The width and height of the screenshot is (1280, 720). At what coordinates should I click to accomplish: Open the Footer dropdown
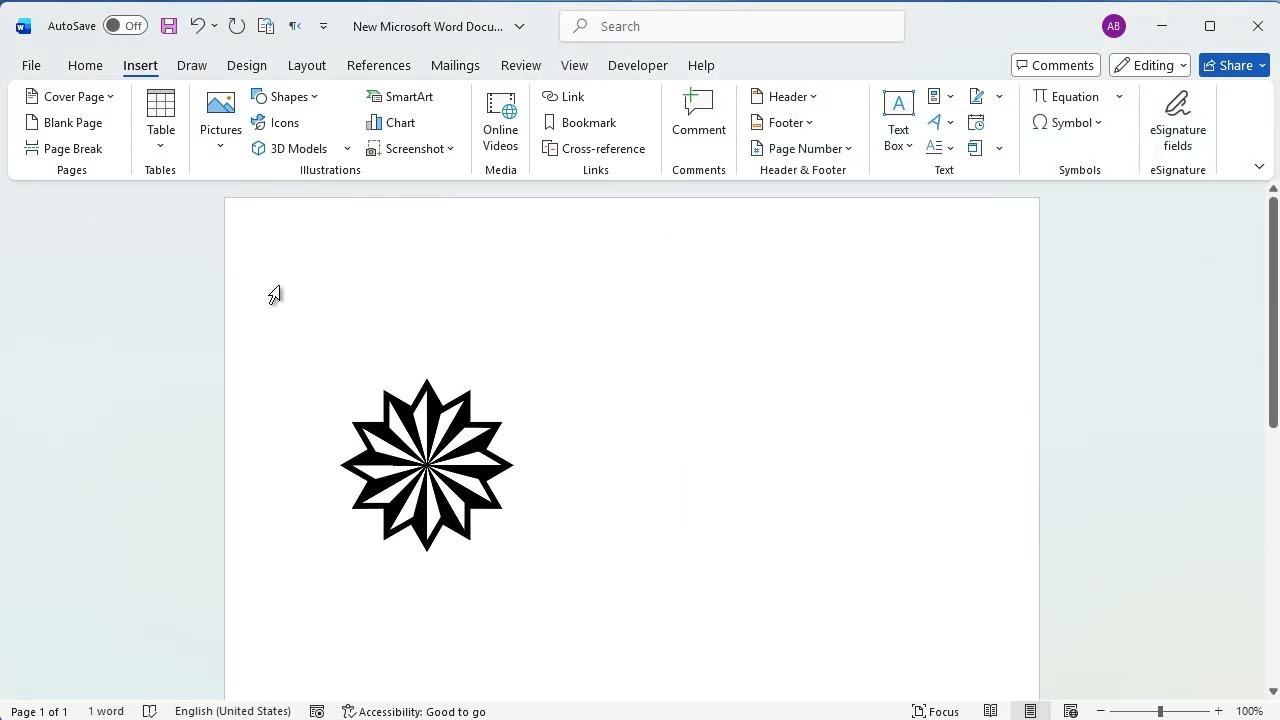809,123
